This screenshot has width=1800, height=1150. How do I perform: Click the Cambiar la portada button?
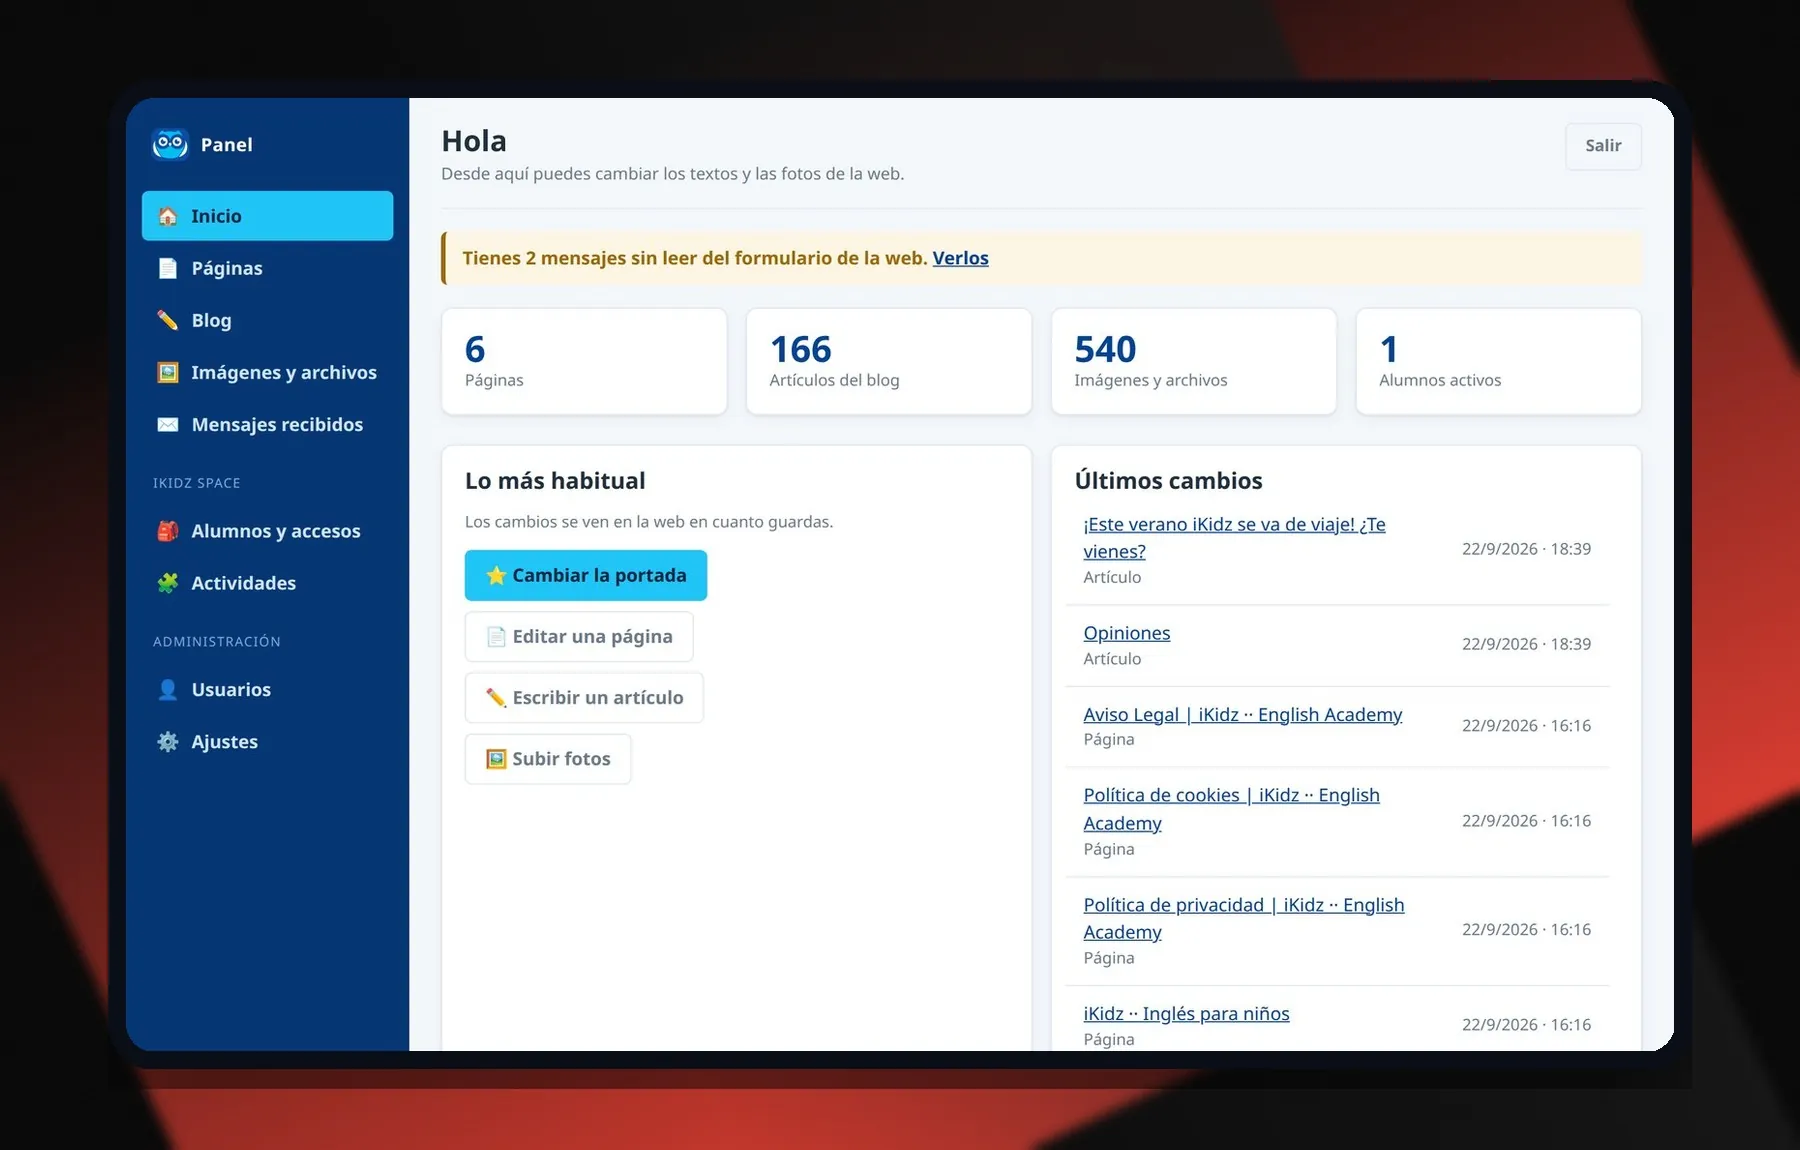pos(586,575)
